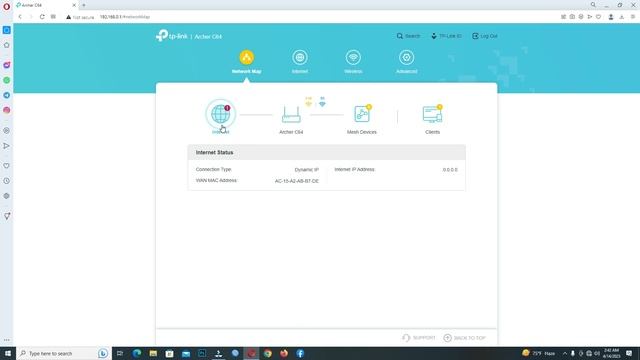The width and height of the screenshot is (640, 360).
Task: Select the Mesh Devices icon
Action: tap(362, 114)
